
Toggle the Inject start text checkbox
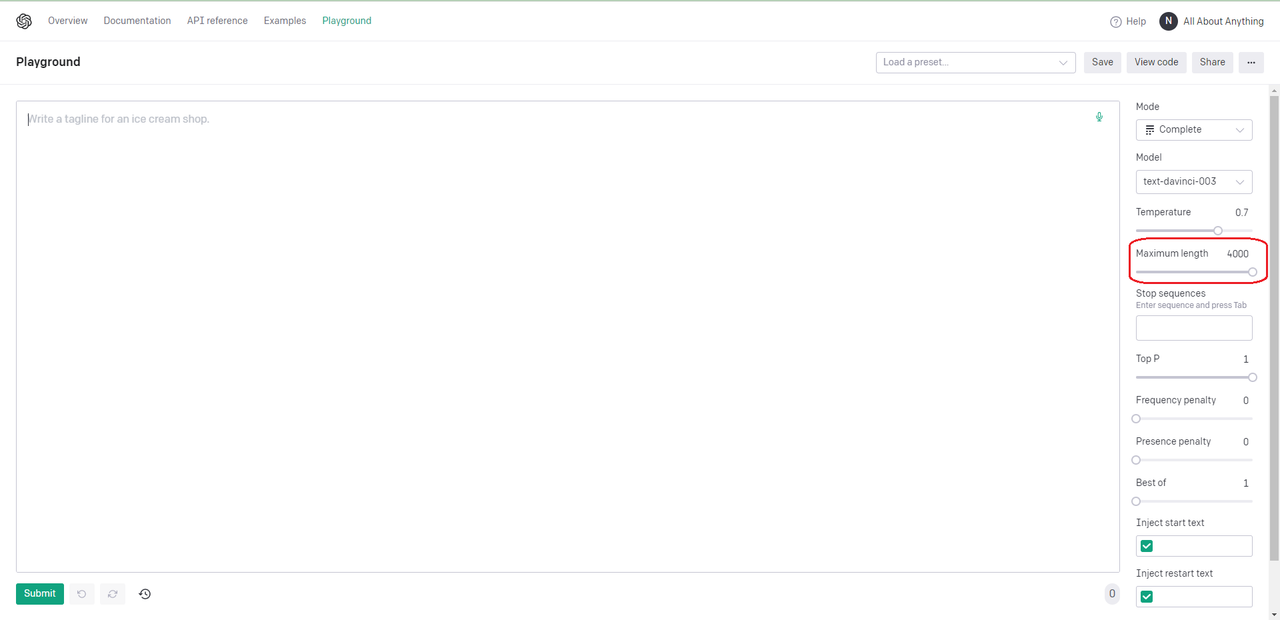pos(1147,546)
